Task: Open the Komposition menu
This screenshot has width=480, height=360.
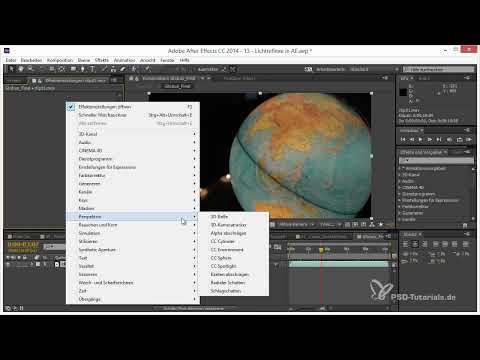Action: point(60,60)
